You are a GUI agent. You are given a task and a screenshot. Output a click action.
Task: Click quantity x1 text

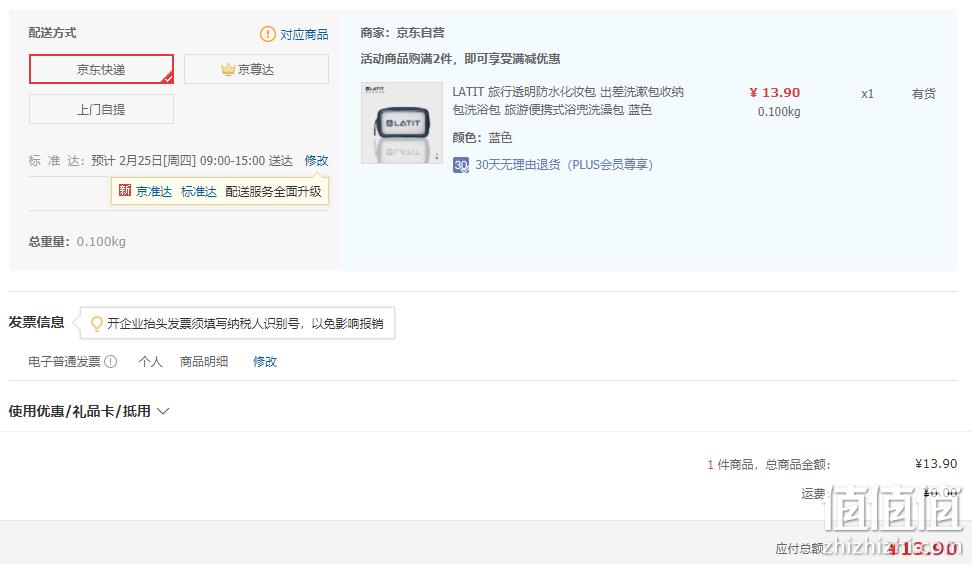point(867,94)
